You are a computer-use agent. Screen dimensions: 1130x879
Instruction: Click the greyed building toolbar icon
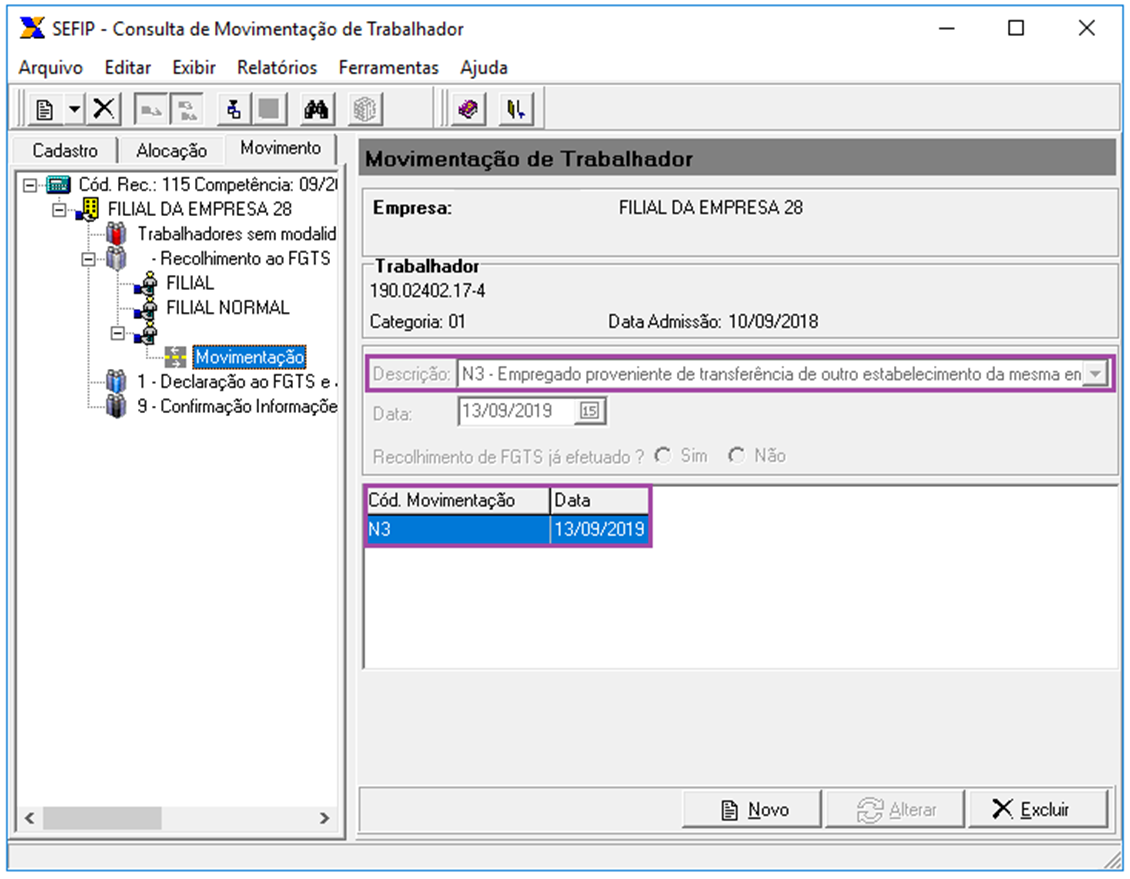click(x=364, y=110)
